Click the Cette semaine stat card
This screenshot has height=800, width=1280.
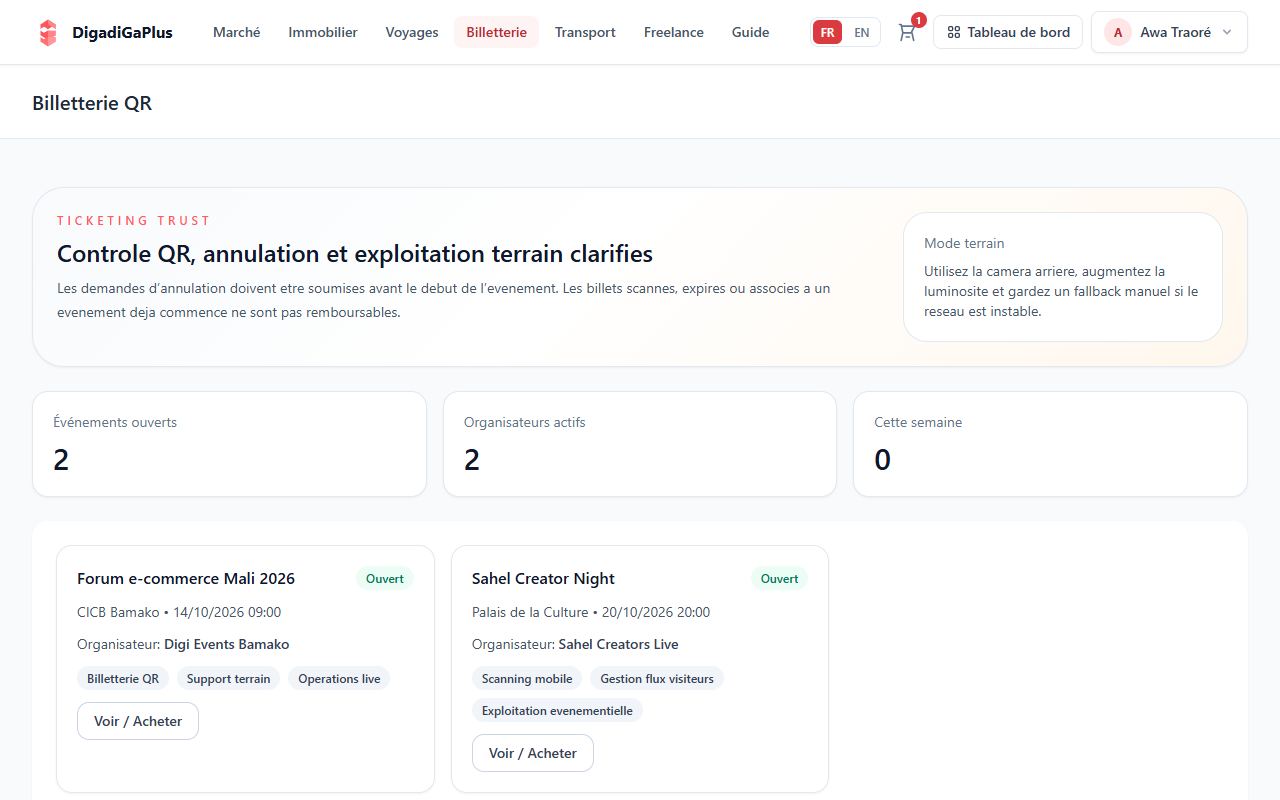pyautogui.click(x=1050, y=444)
